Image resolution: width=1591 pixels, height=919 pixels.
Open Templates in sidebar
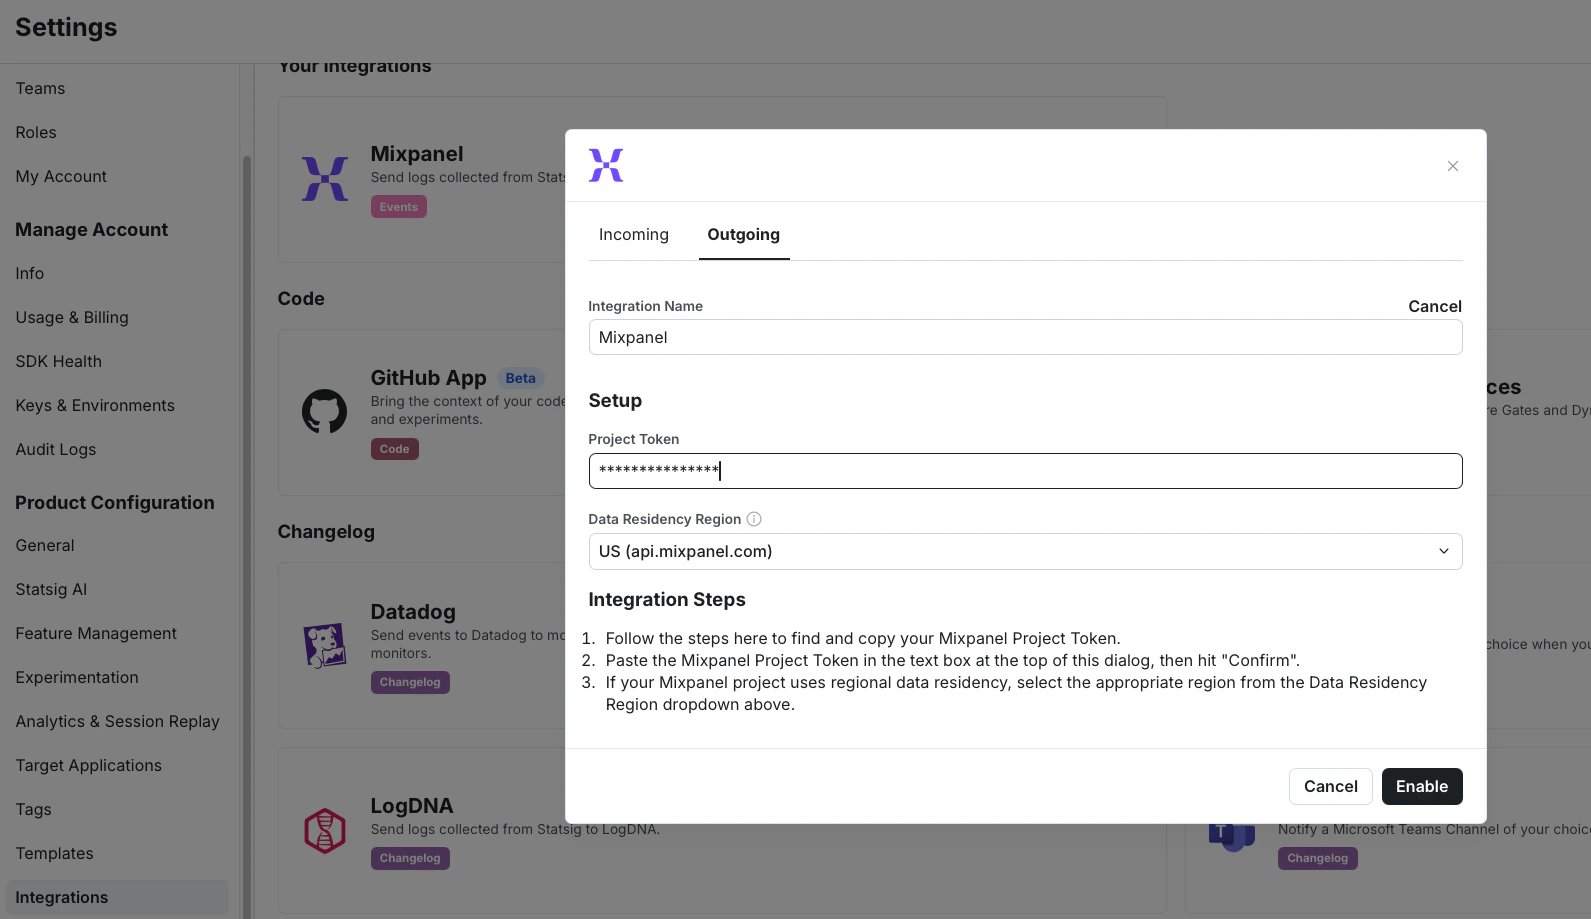click(54, 853)
